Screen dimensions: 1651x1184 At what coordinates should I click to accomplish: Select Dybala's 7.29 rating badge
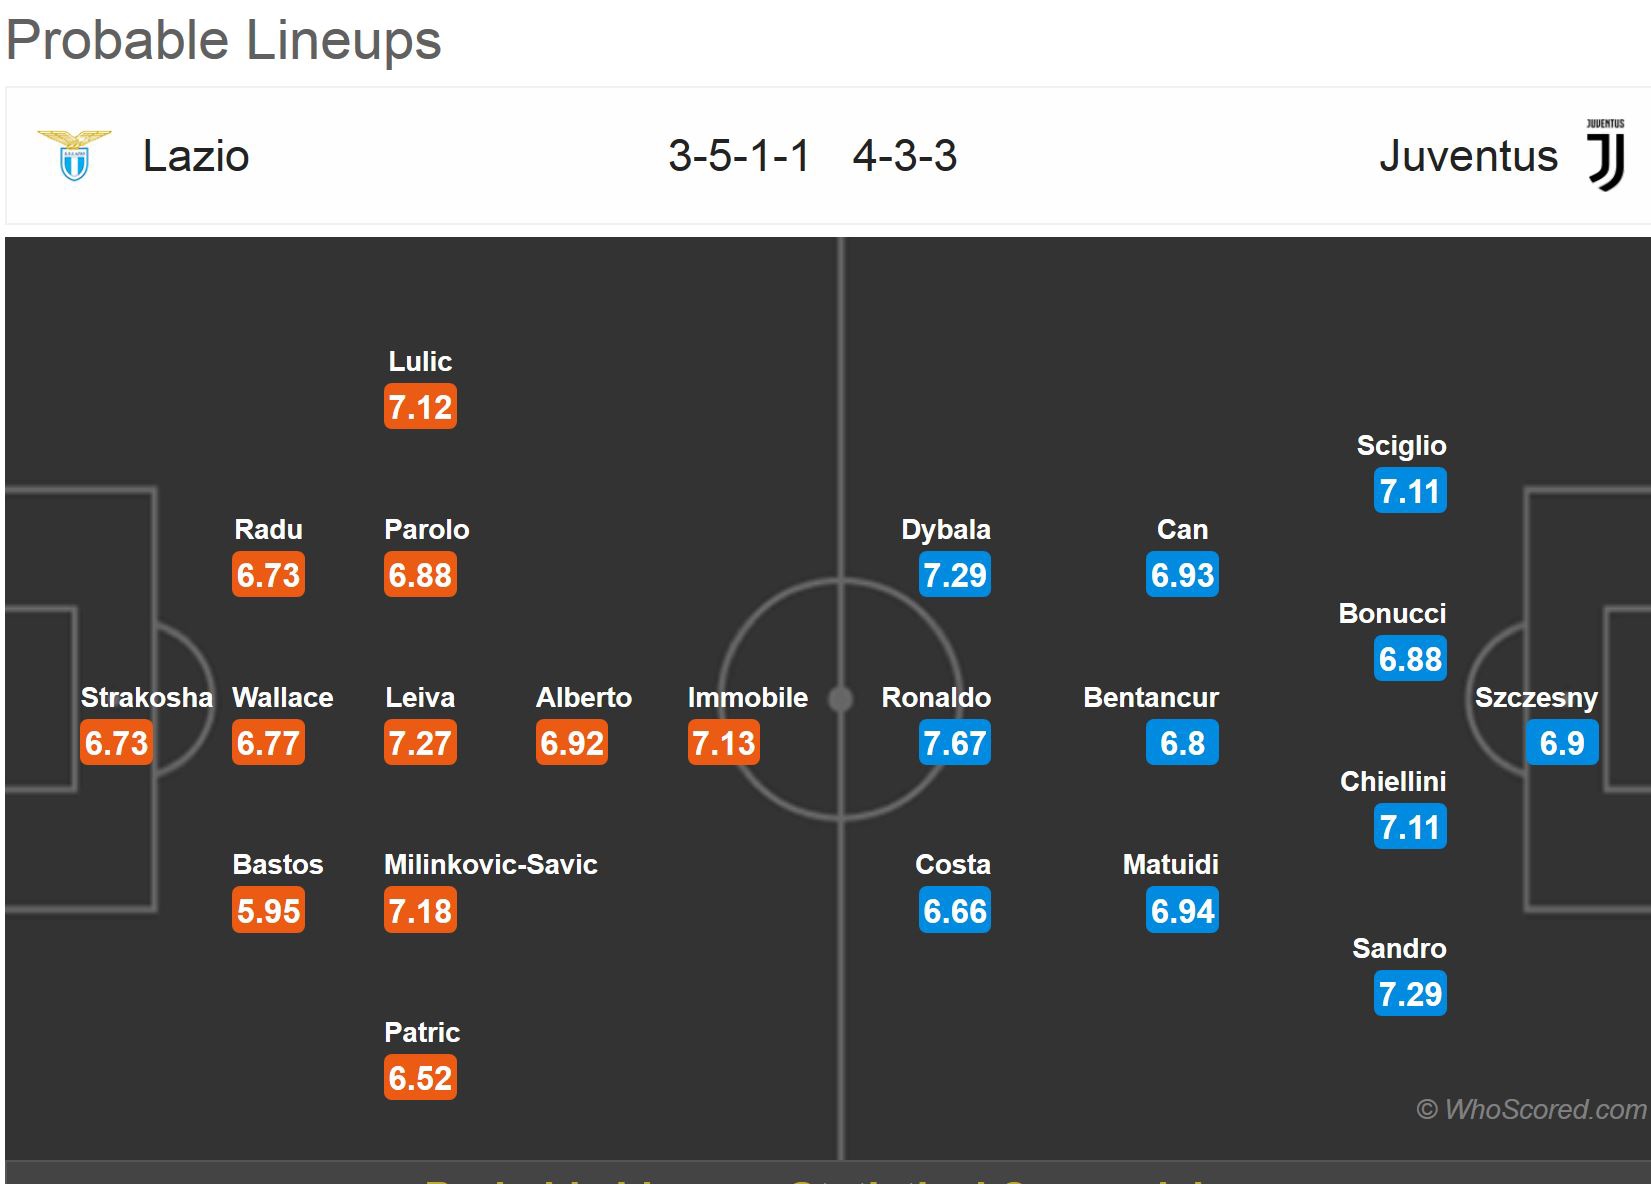(x=955, y=575)
